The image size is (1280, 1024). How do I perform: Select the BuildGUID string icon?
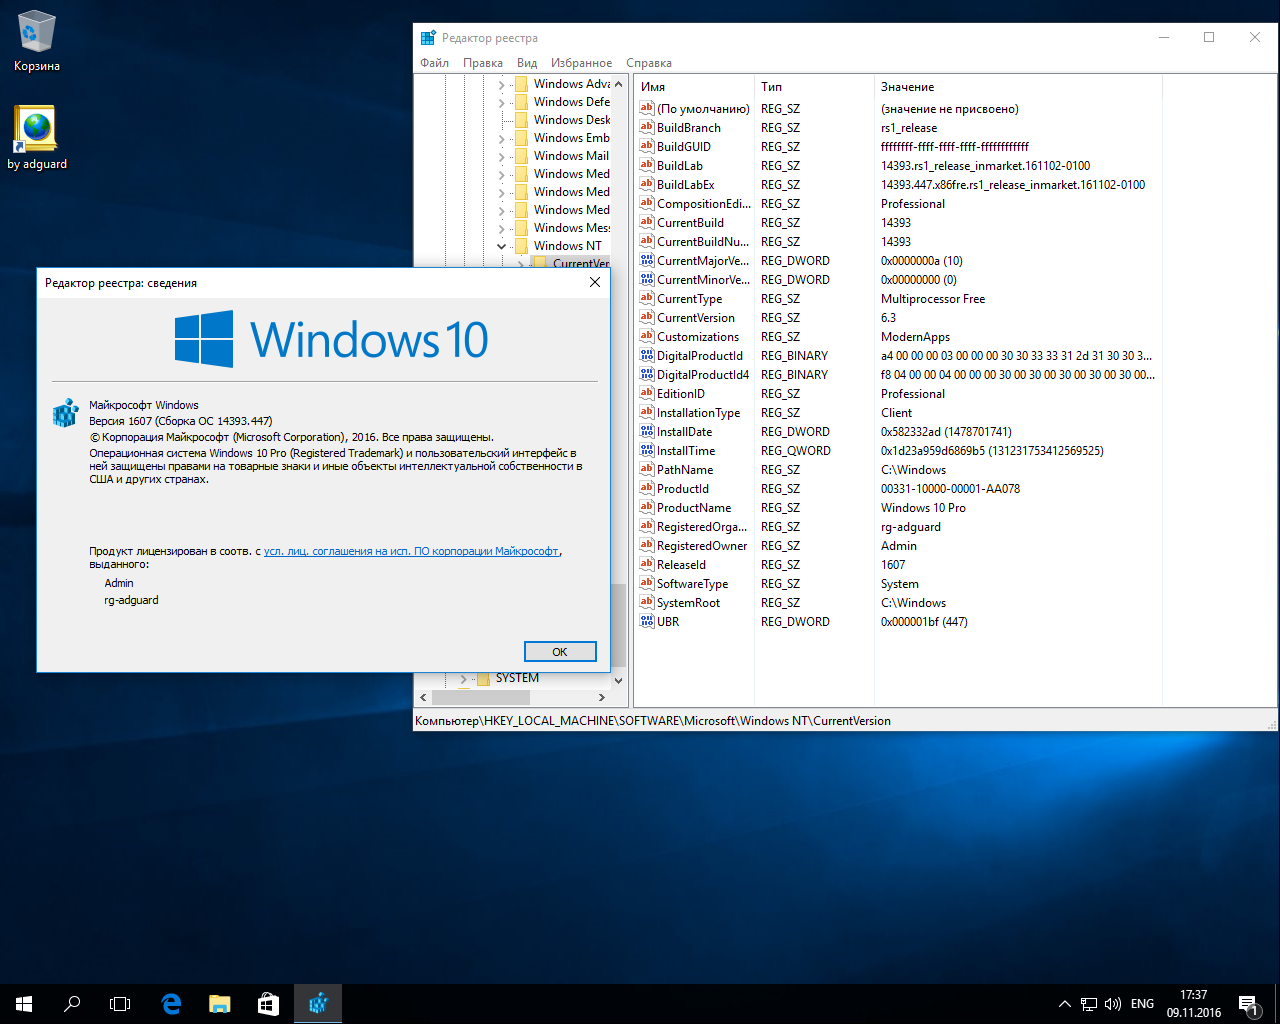(646, 146)
